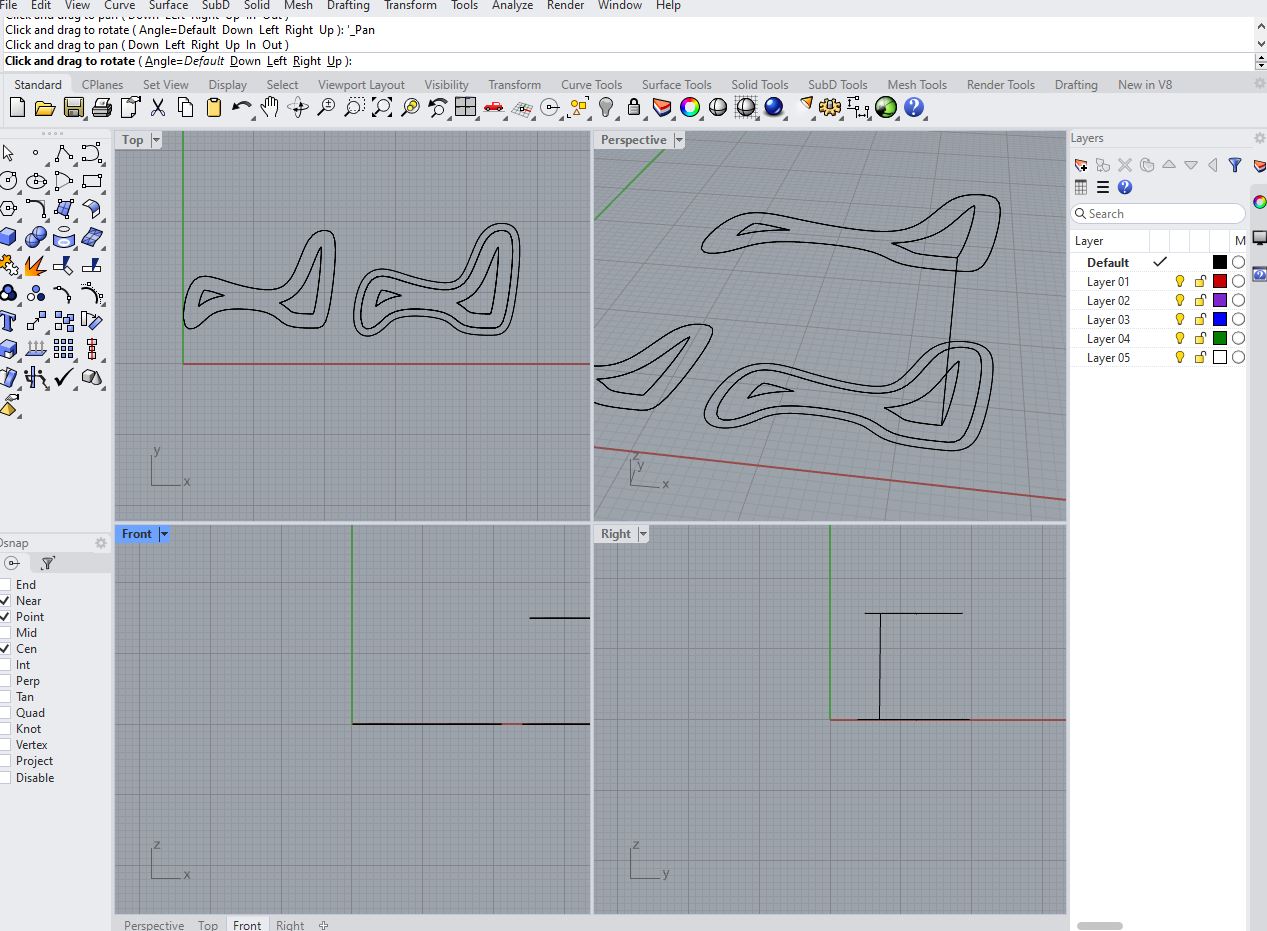
Task: Select the Circle tool
Action: pyautogui.click(x=9, y=181)
